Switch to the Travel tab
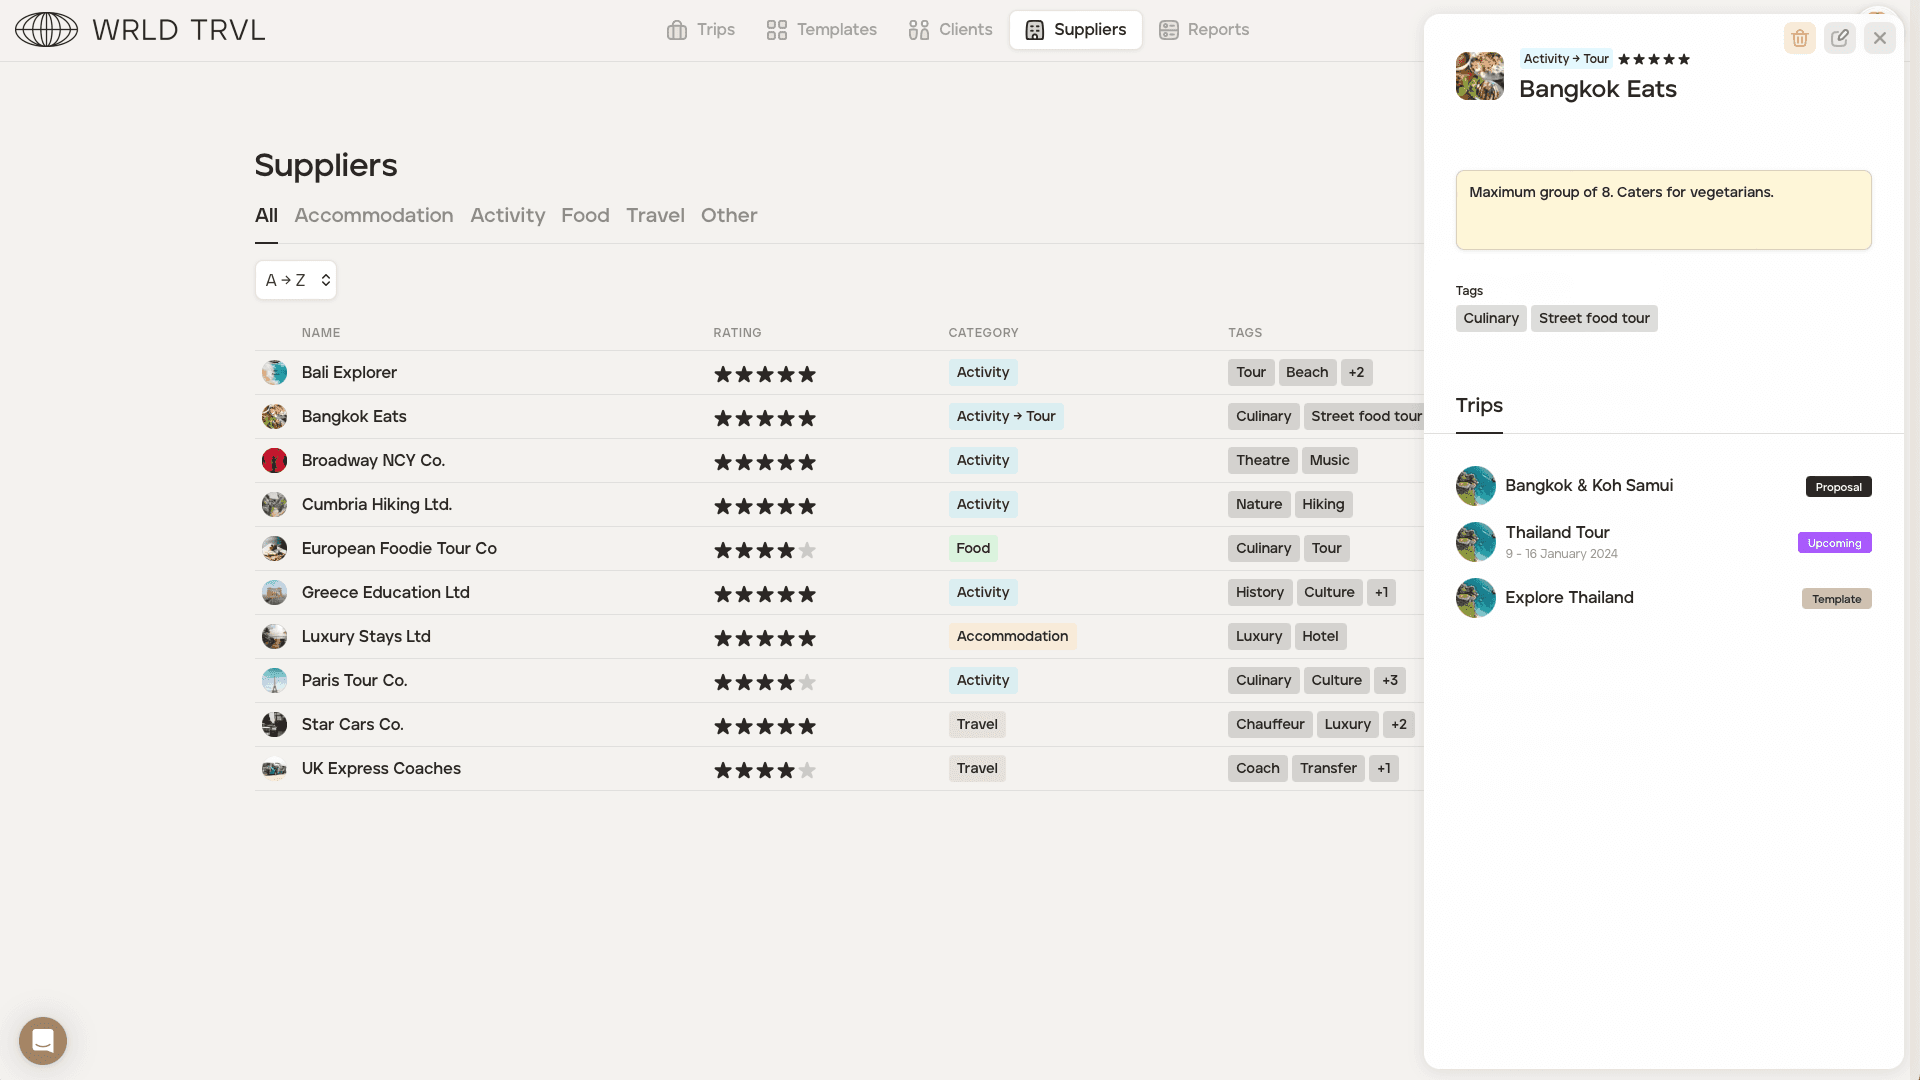Image resolution: width=1920 pixels, height=1080 pixels. coord(655,215)
